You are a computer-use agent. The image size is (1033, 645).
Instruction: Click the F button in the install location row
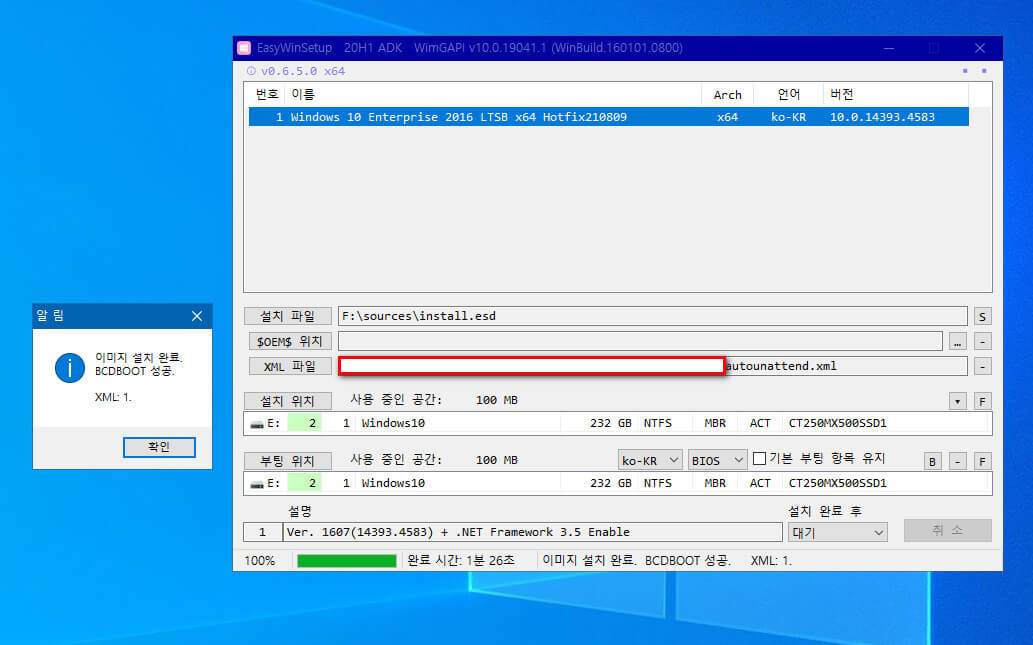(x=982, y=401)
